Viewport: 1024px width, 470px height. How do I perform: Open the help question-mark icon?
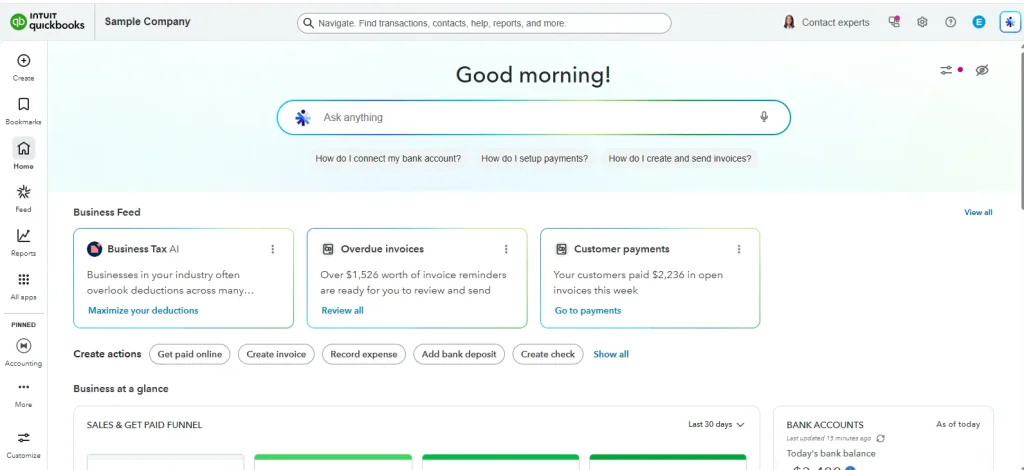tap(950, 22)
